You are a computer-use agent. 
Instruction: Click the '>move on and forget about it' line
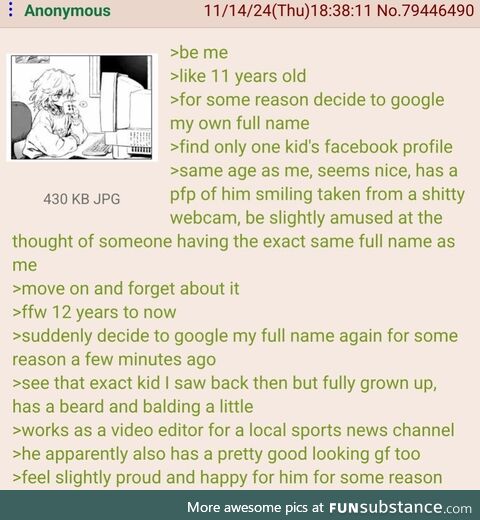126,289
